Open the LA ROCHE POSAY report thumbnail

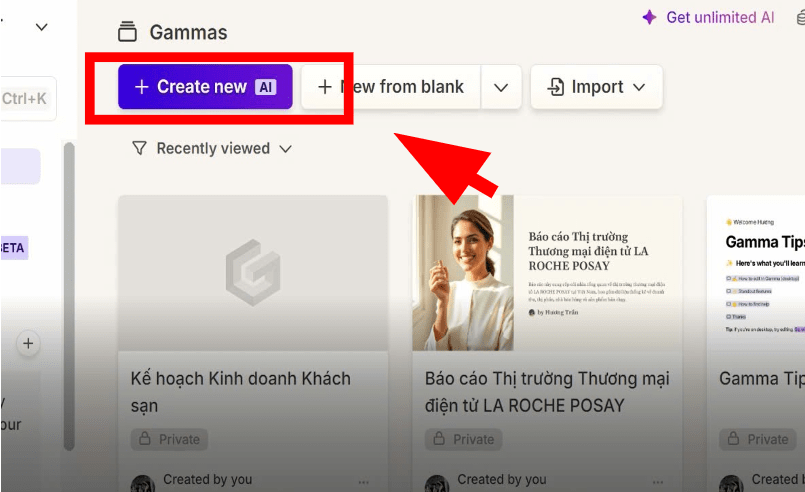(547, 272)
